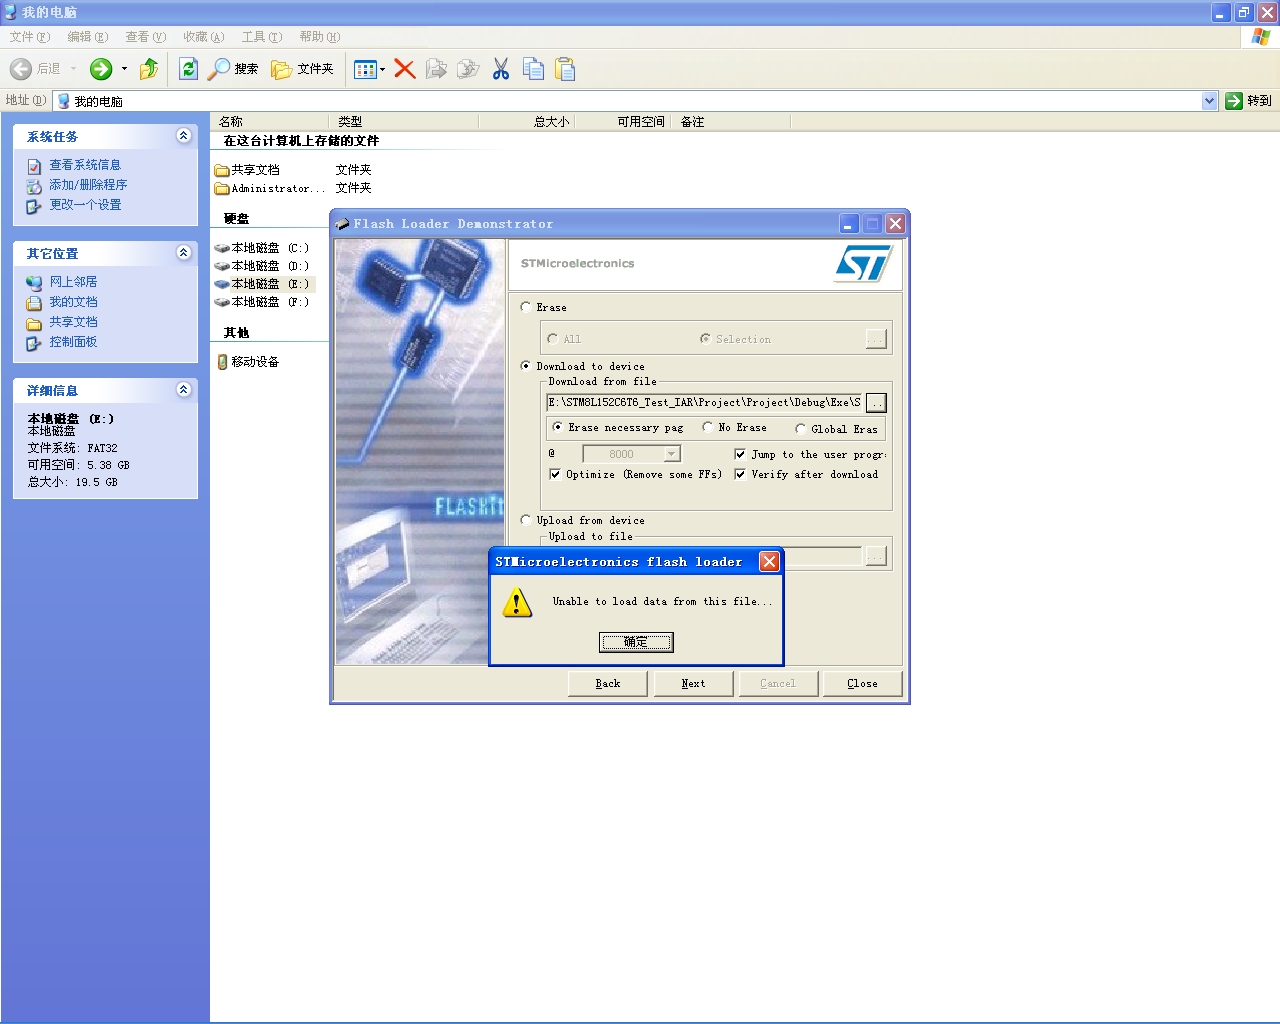Sort by 名称 column header
Image resolution: width=1280 pixels, height=1024 pixels.
point(270,122)
